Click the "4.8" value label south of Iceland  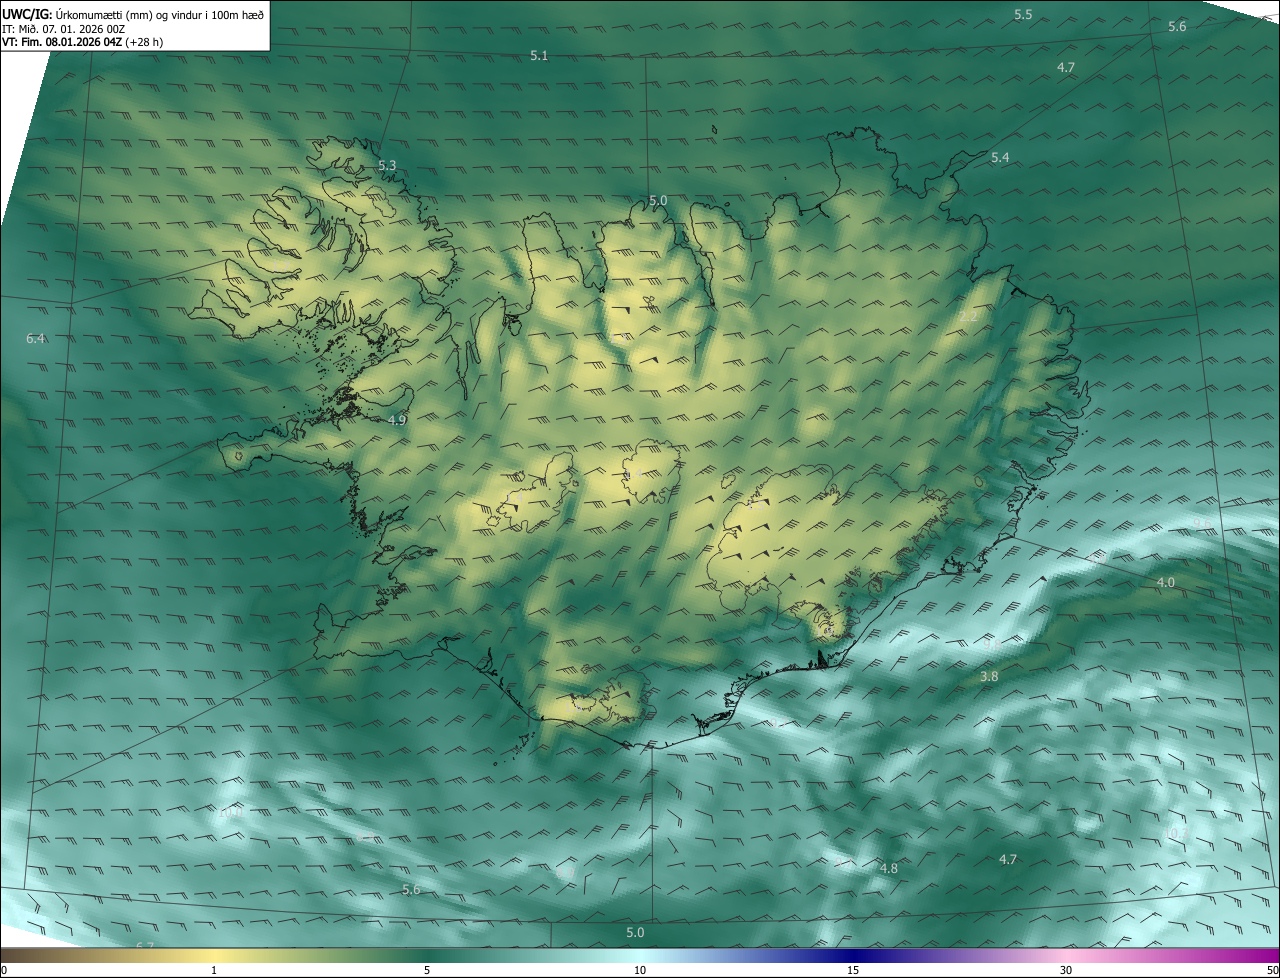tap(888, 868)
